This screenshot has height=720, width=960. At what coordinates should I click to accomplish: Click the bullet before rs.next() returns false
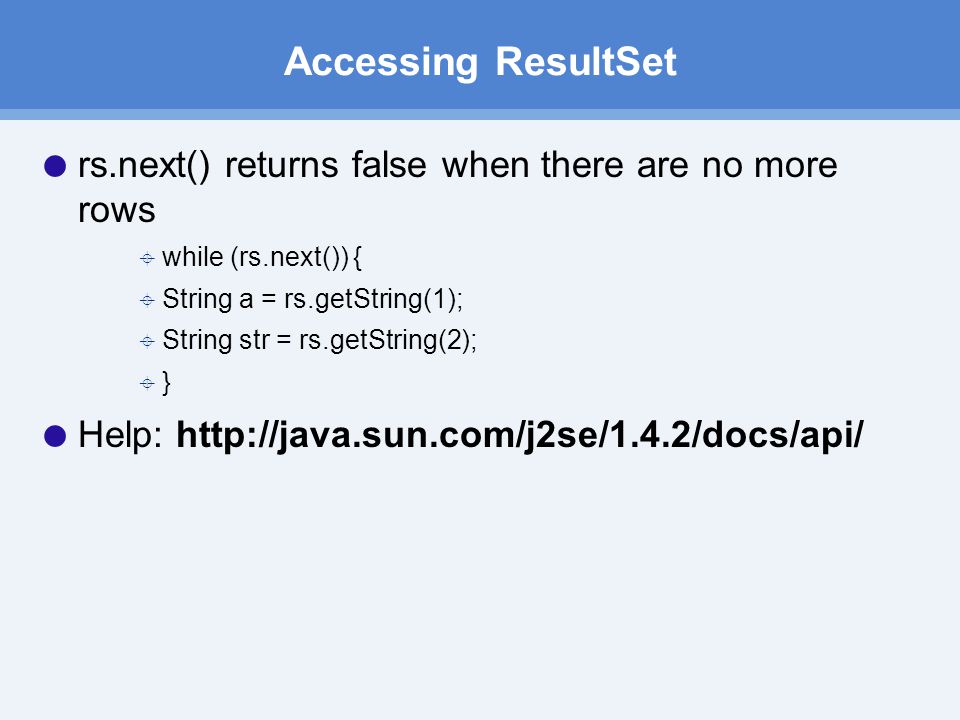pos(55,166)
